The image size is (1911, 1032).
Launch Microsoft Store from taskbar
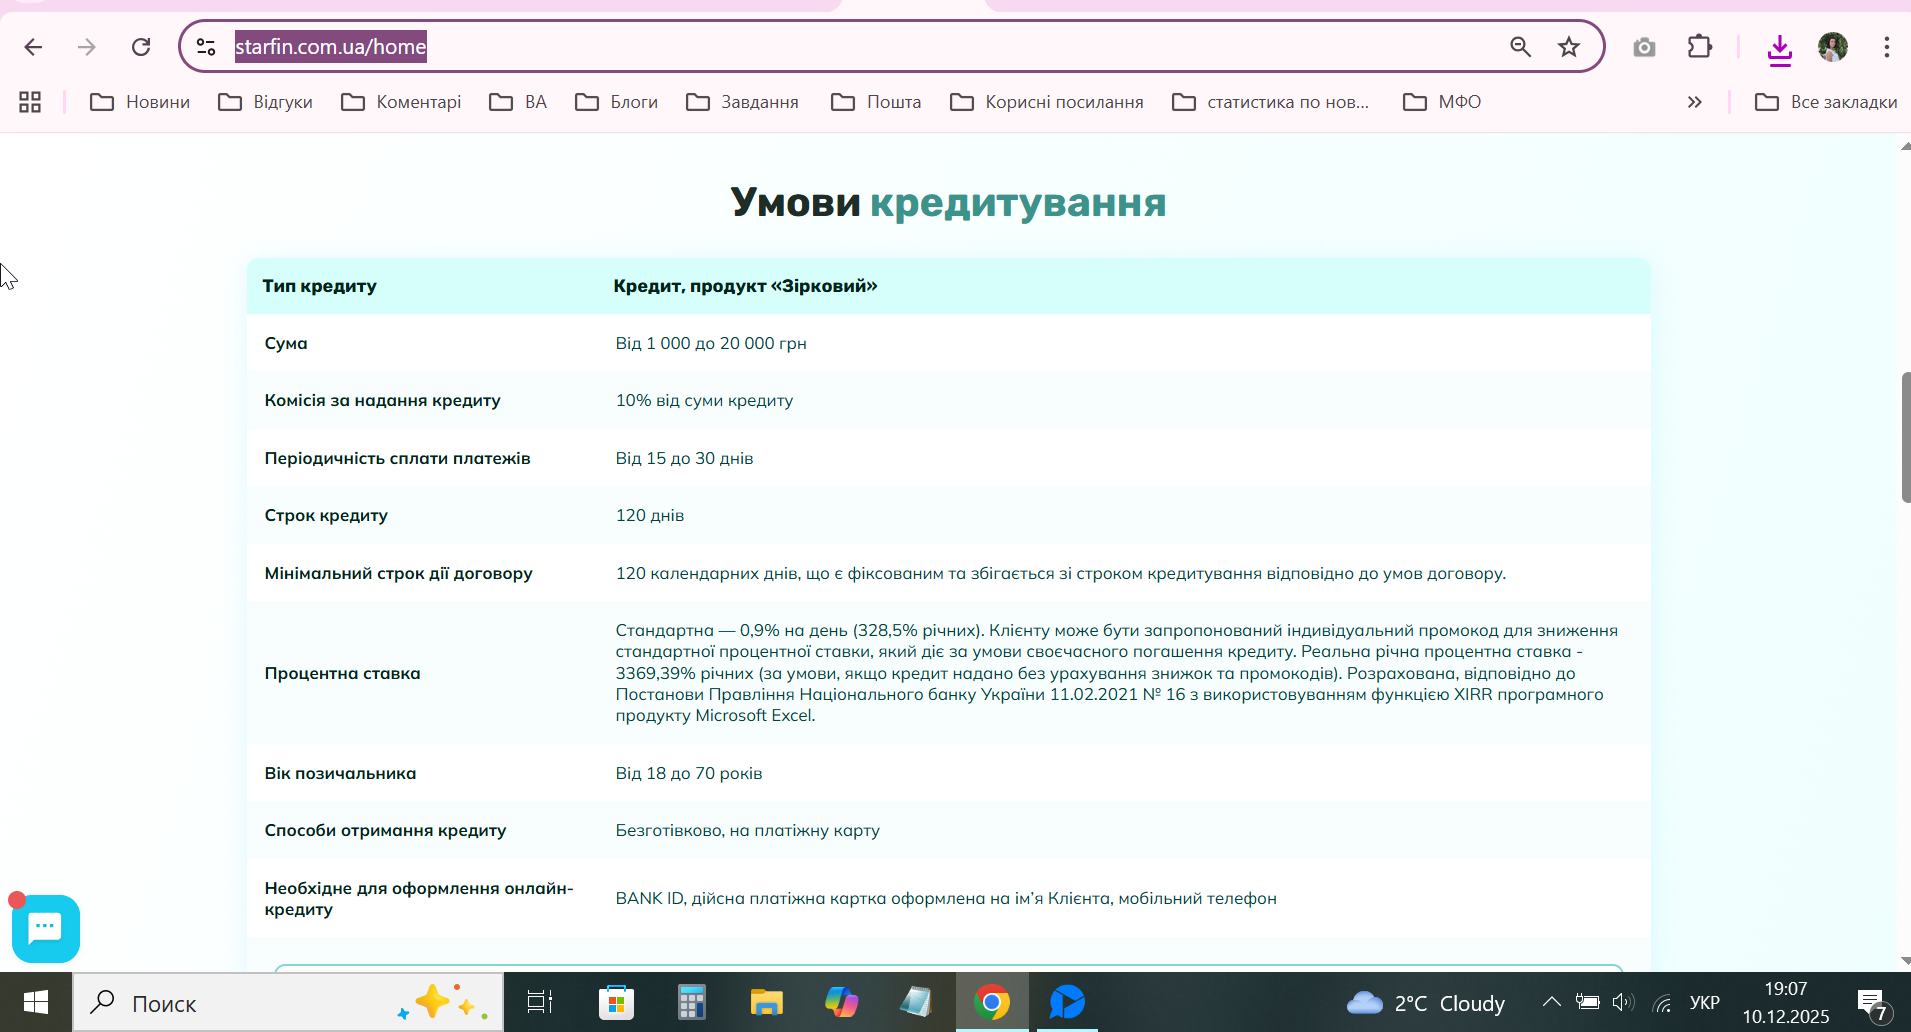616,1002
